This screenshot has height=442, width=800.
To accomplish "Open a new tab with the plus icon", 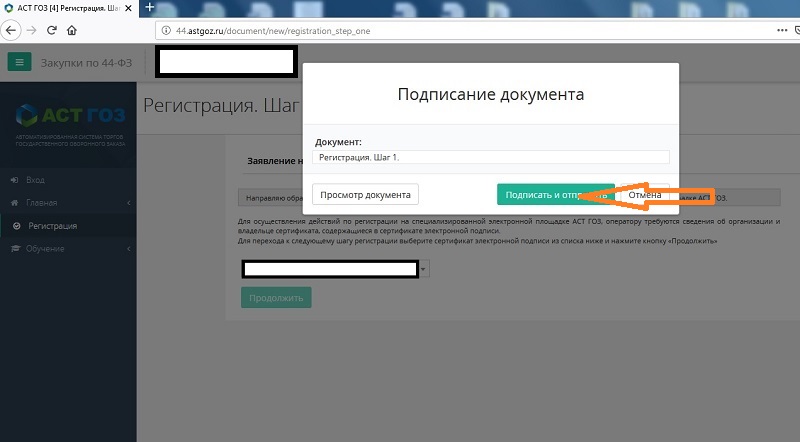I will pos(149,7).
